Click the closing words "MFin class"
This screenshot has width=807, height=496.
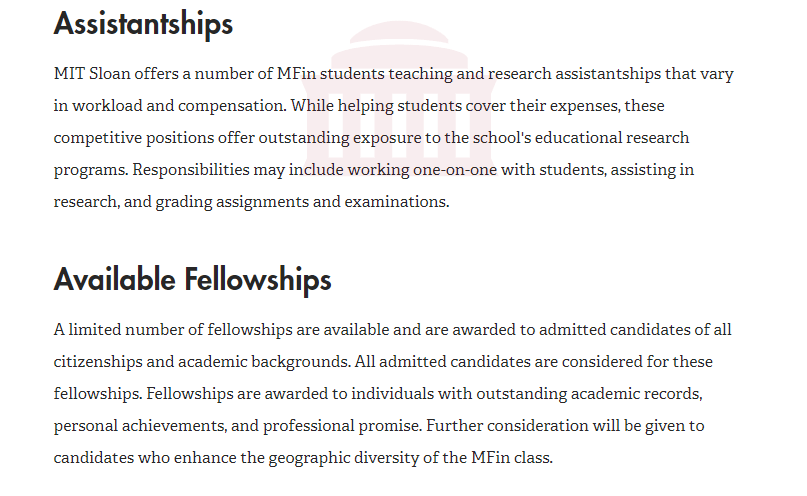click(x=511, y=458)
